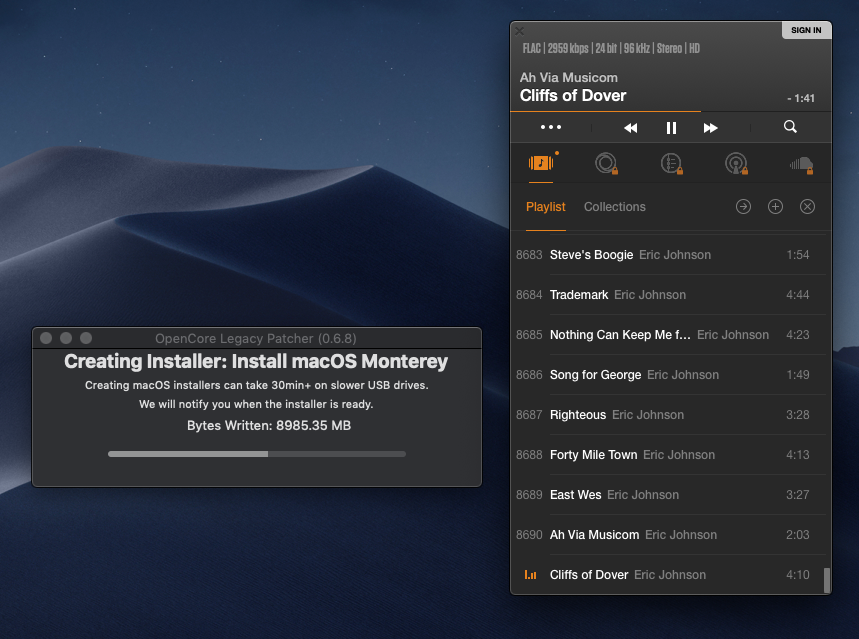Select the local music library icon

coord(541,163)
